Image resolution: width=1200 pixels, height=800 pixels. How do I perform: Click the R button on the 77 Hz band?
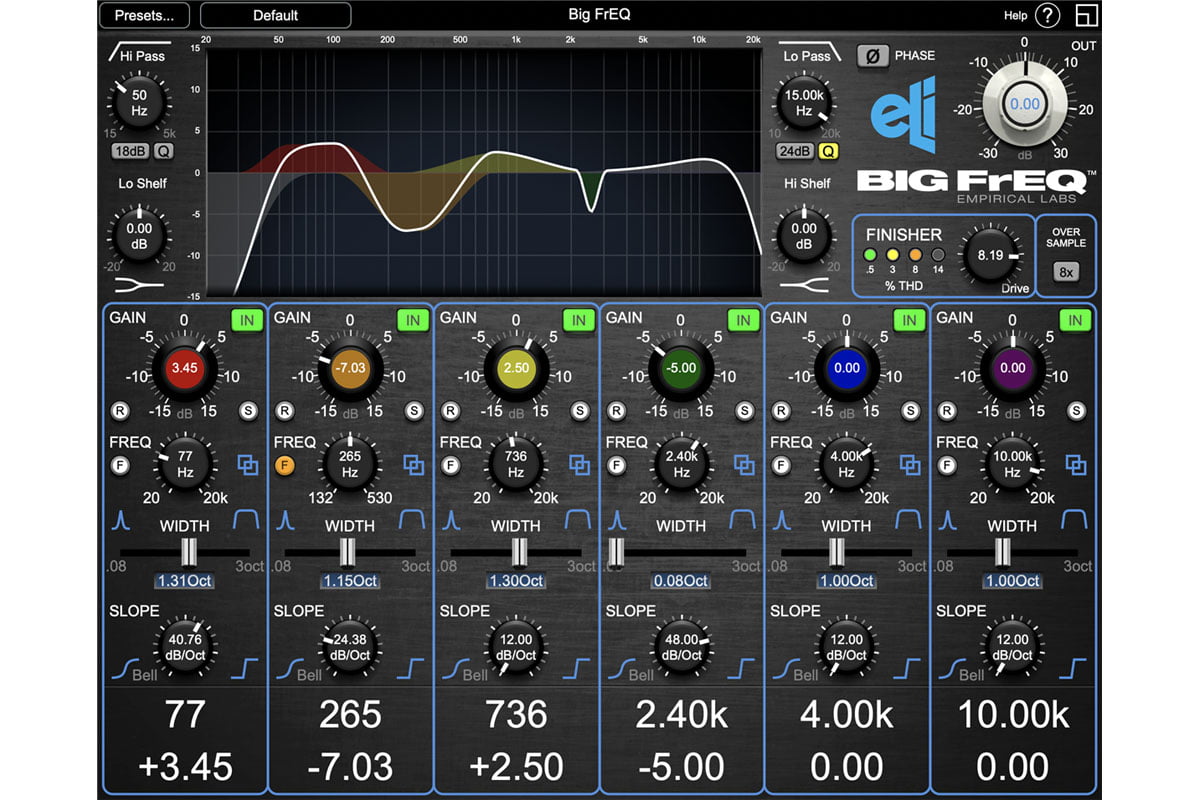(x=120, y=410)
